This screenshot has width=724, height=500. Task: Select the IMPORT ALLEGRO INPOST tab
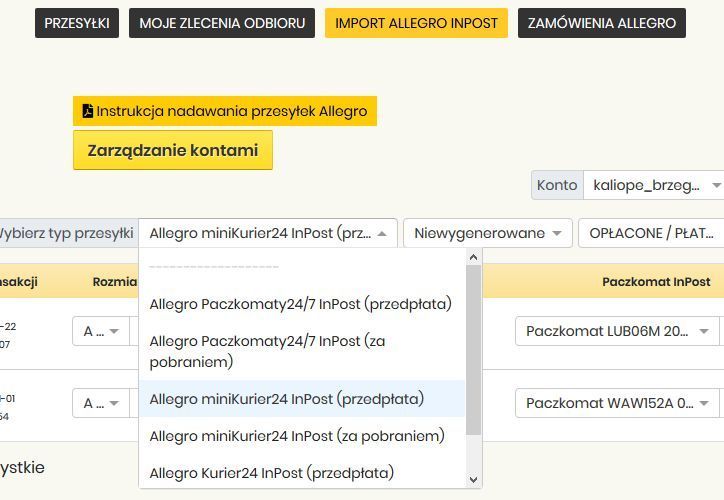(416, 23)
